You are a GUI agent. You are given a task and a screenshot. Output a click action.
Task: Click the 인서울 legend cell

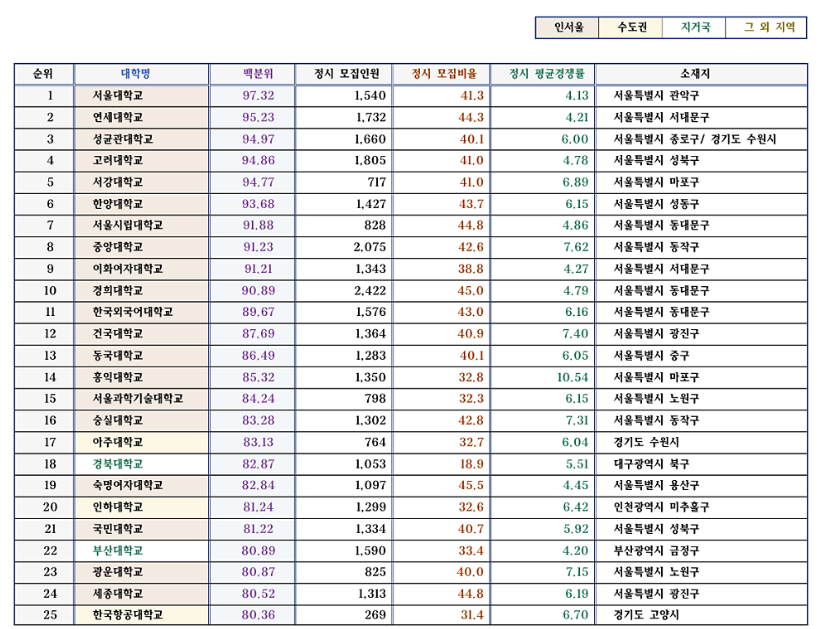pyautogui.click(x=567, y=27)
